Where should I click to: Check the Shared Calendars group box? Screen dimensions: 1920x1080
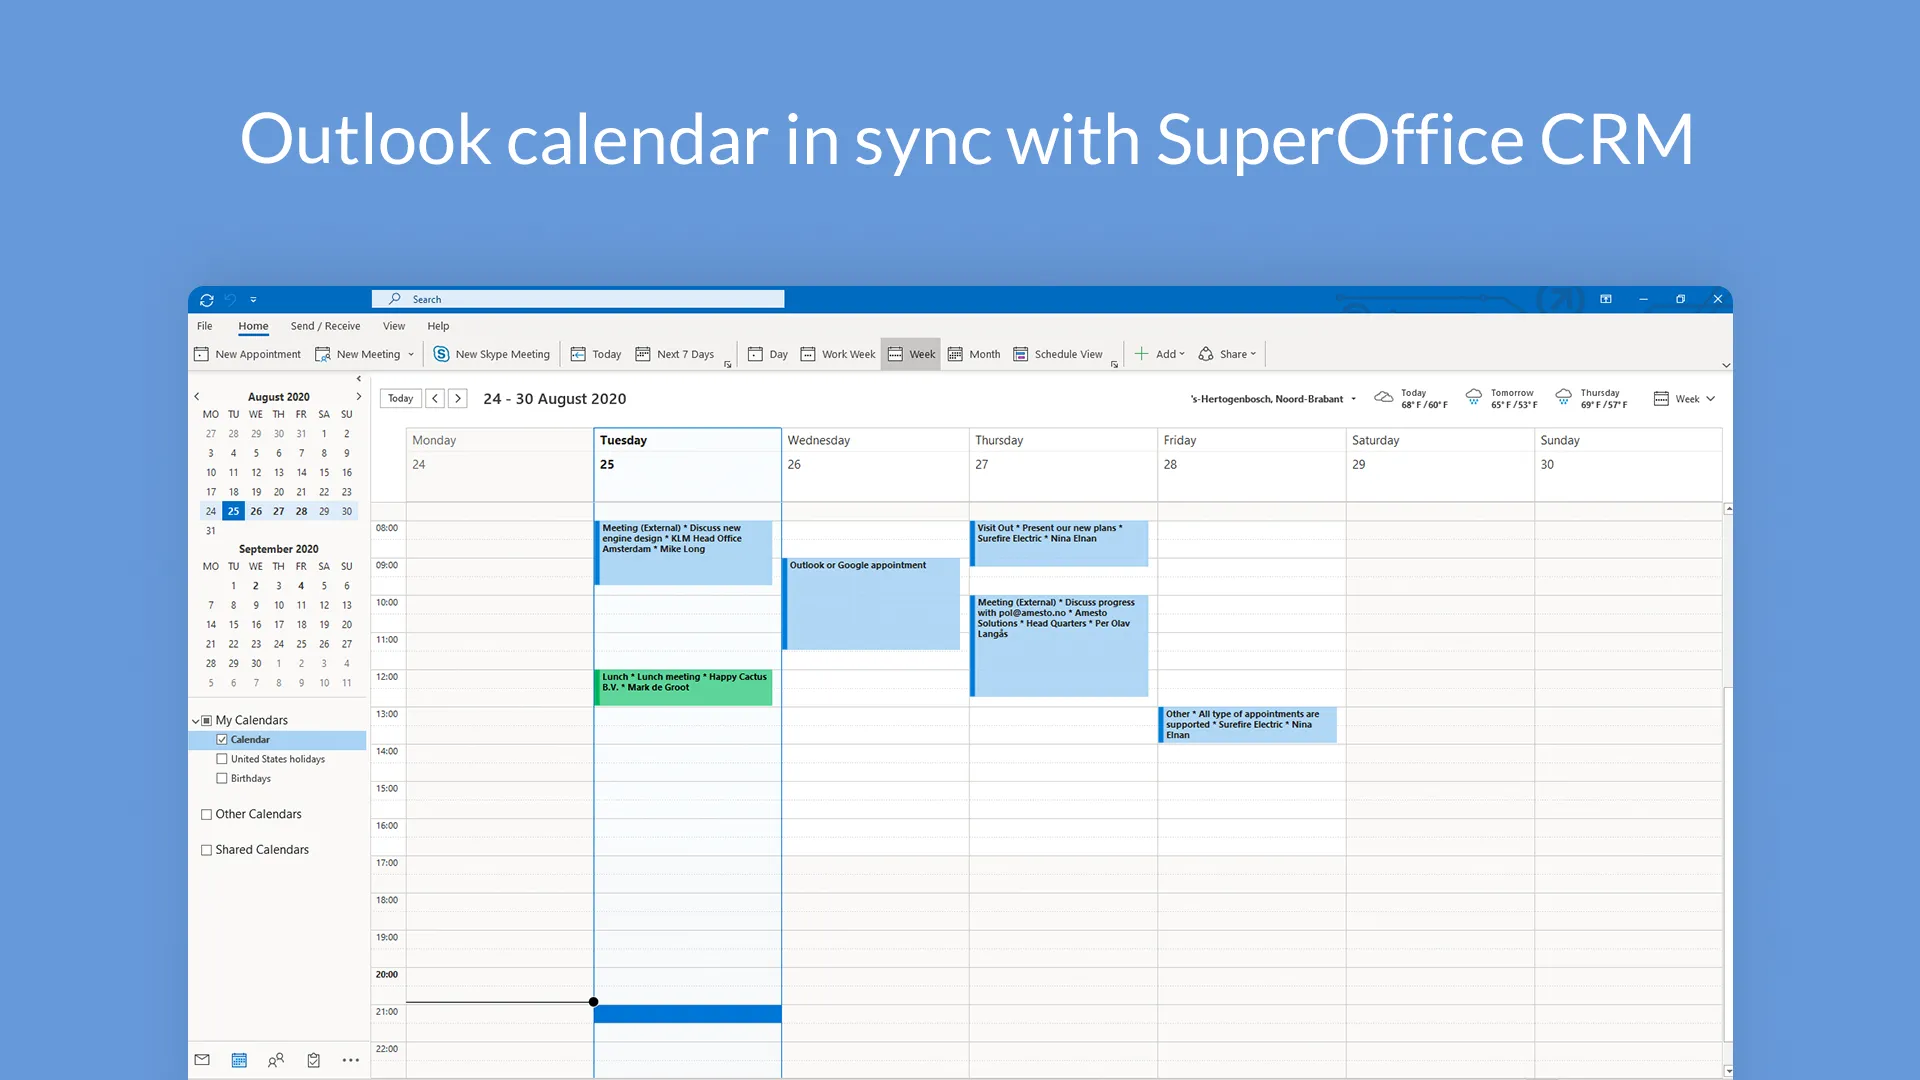[207, 850]
